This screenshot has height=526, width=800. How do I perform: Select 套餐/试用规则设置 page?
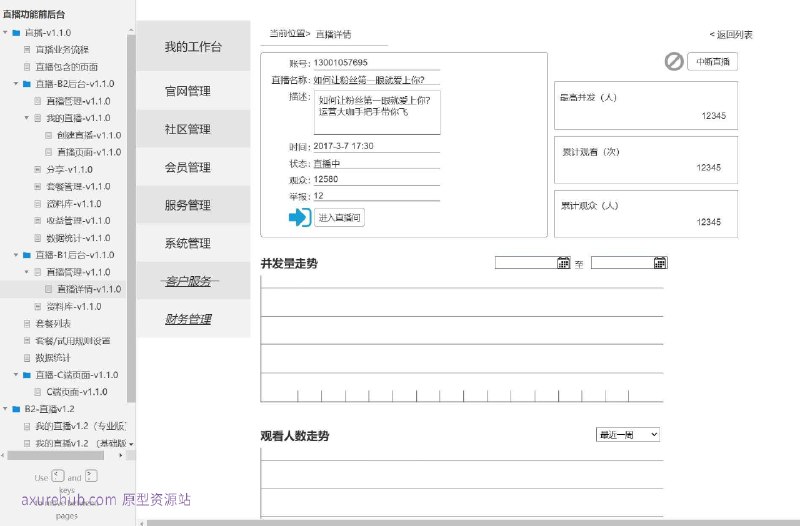[72, 341]
